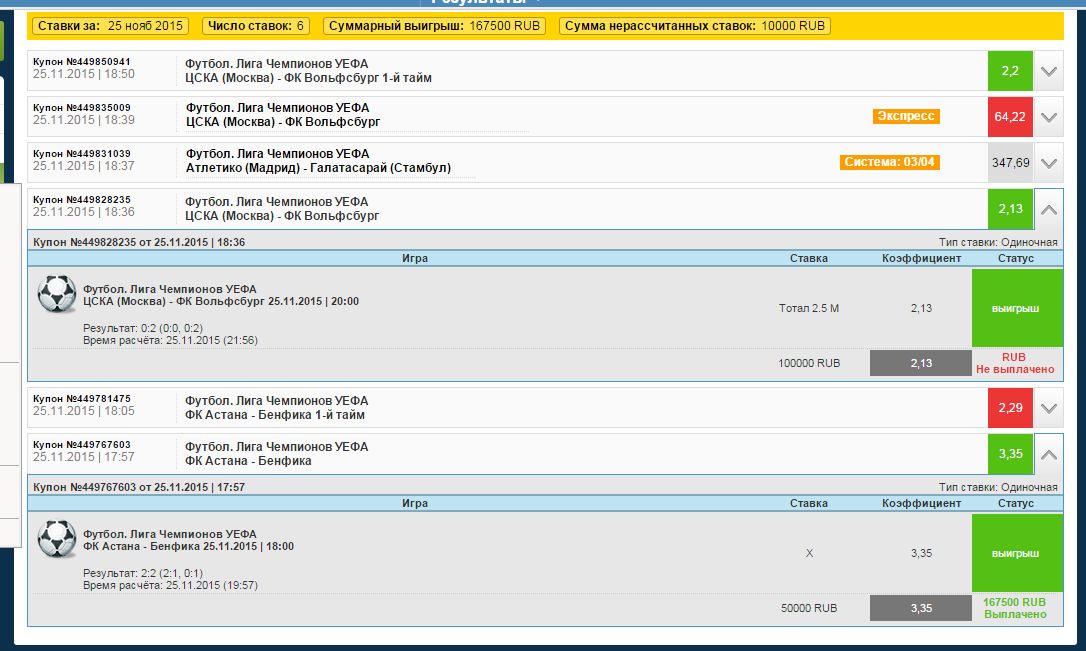Click 100000 RUB stake amount
Image resolution: width=1086 pixels, height=651 pixels.
pyautogui.click(x=809, y=363)
